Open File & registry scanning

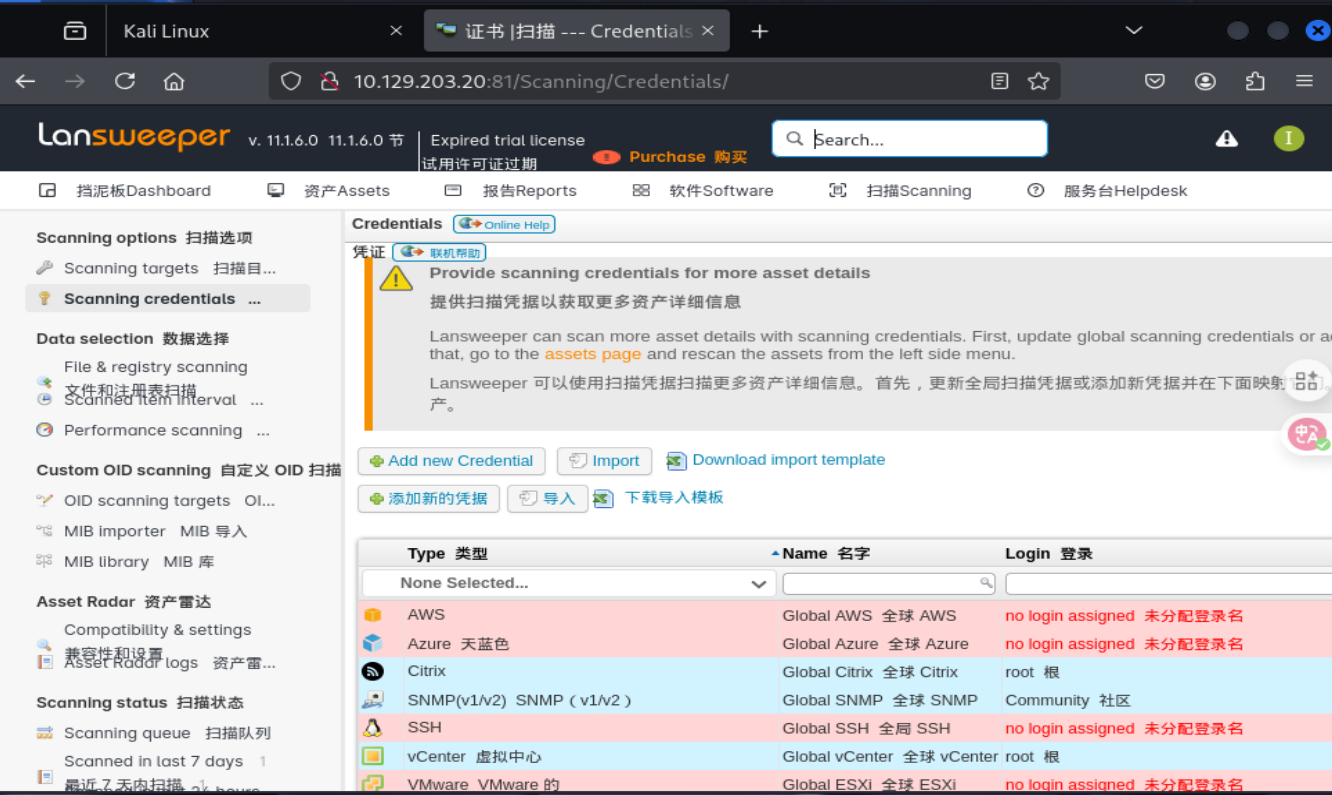(155, 367)
